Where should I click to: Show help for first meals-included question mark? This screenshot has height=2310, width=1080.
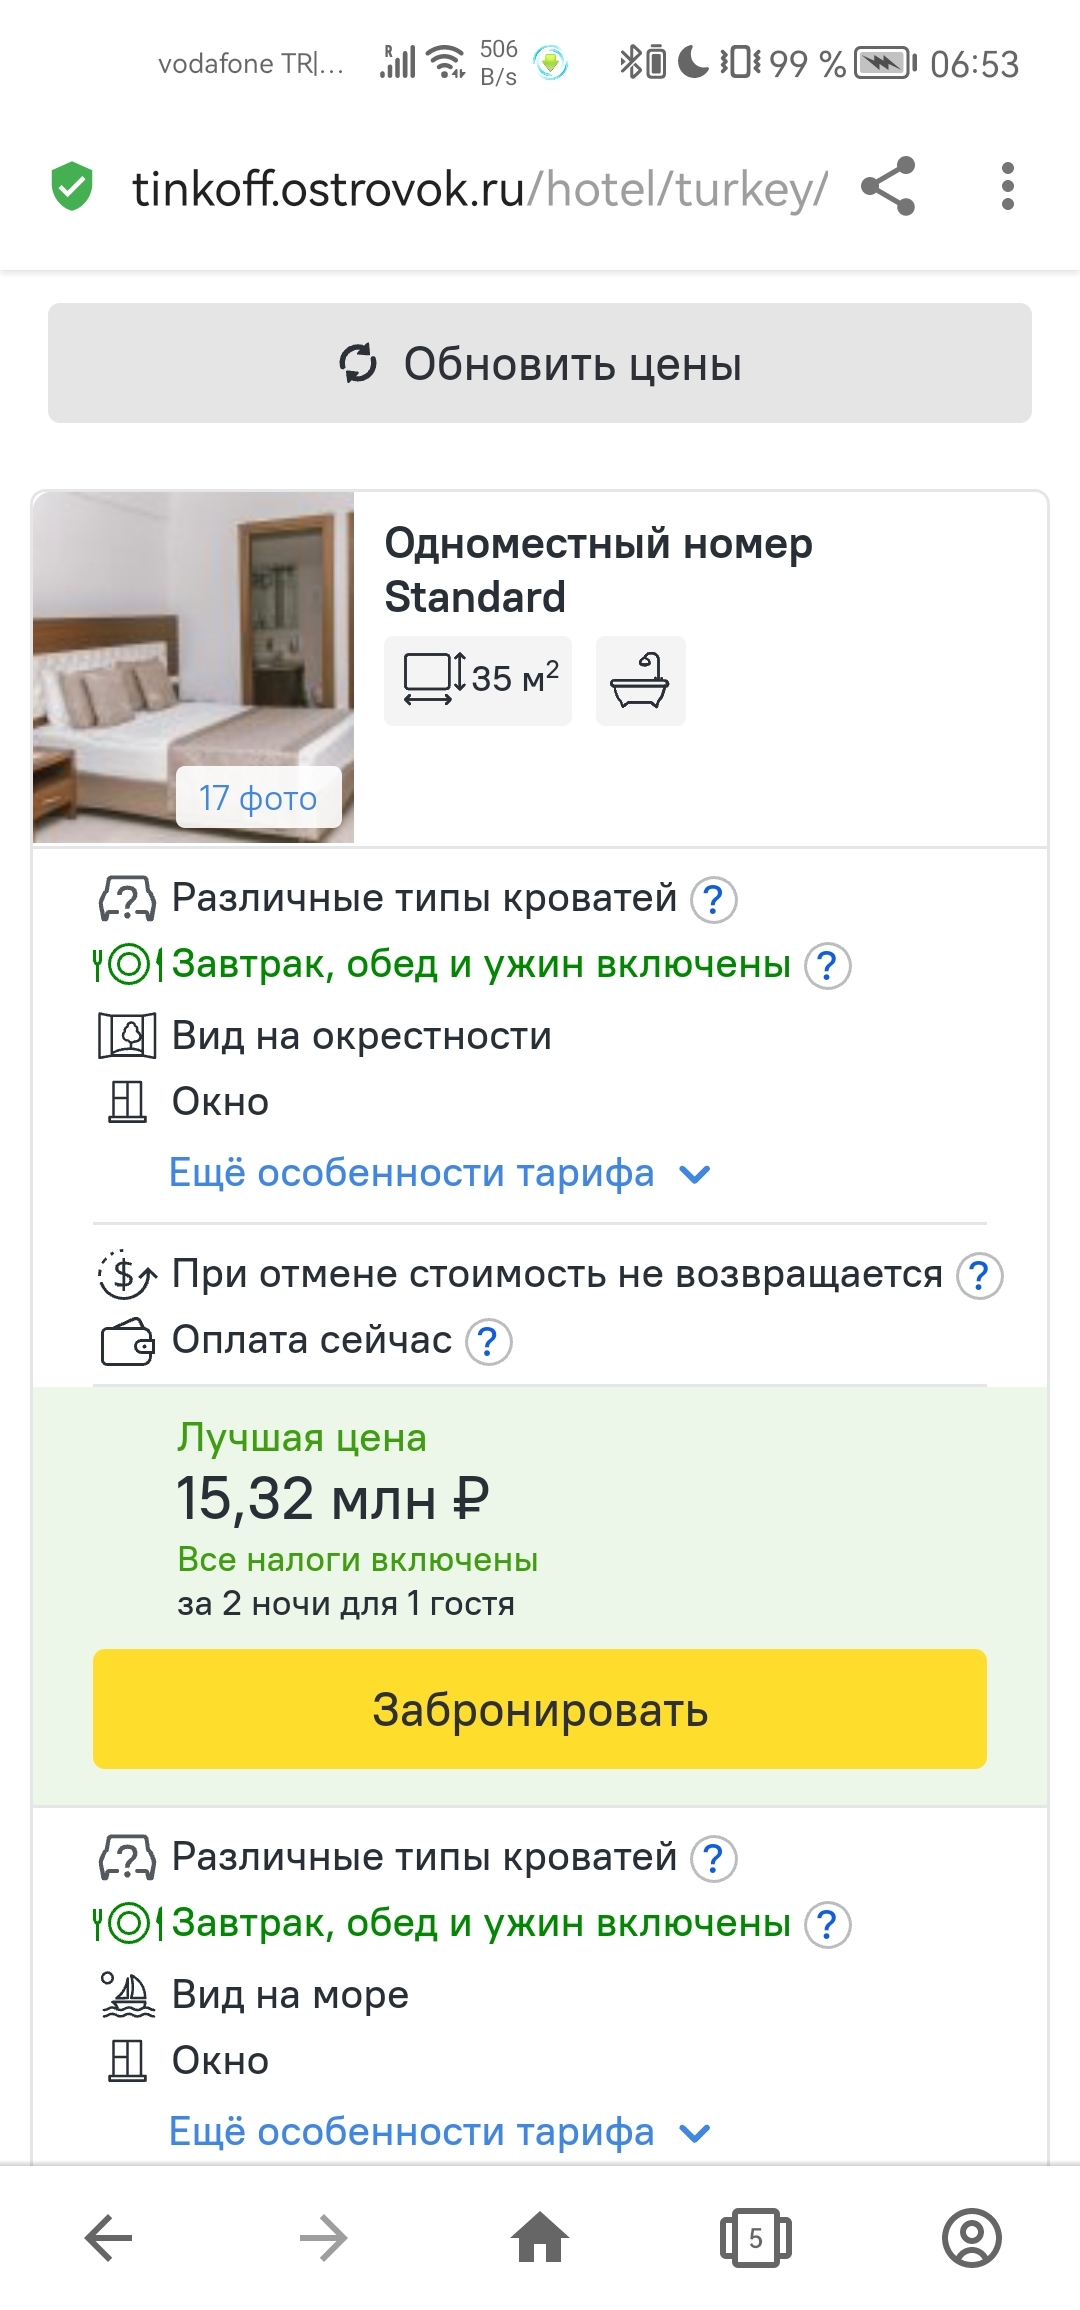(828, 966)
